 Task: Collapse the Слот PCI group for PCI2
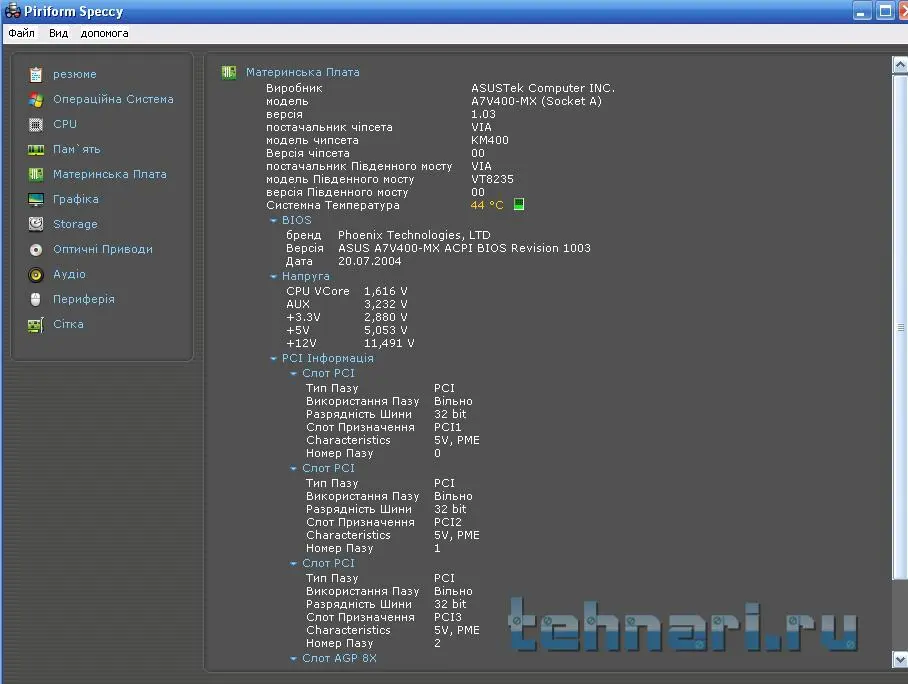pyautogui.click(x=294, y=469)
